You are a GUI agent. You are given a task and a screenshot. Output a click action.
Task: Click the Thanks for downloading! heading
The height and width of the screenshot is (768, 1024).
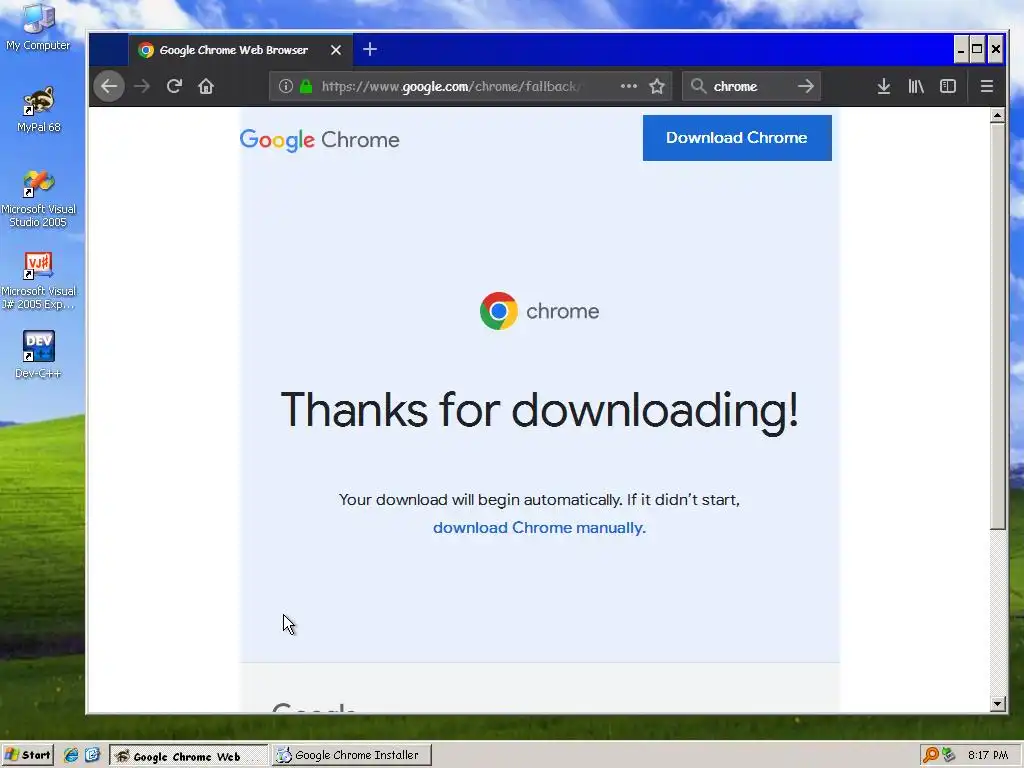tap(539, 411)
